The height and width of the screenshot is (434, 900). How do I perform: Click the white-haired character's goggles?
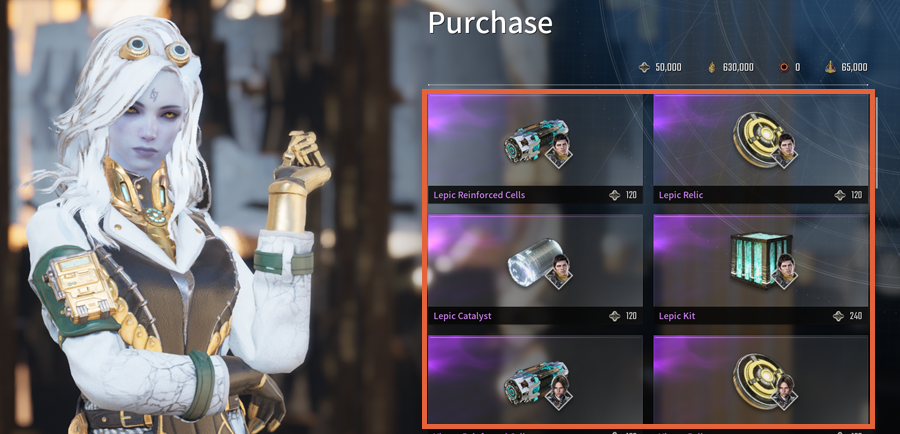click(x=155, y=51)
